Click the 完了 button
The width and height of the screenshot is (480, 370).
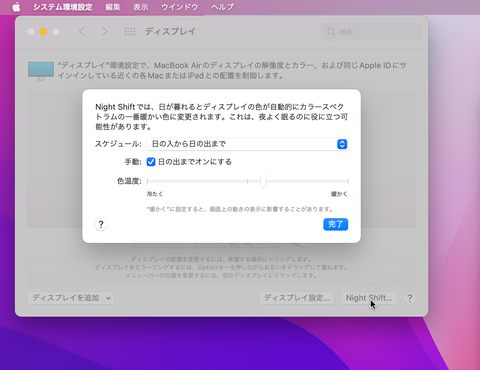(336, 224)
